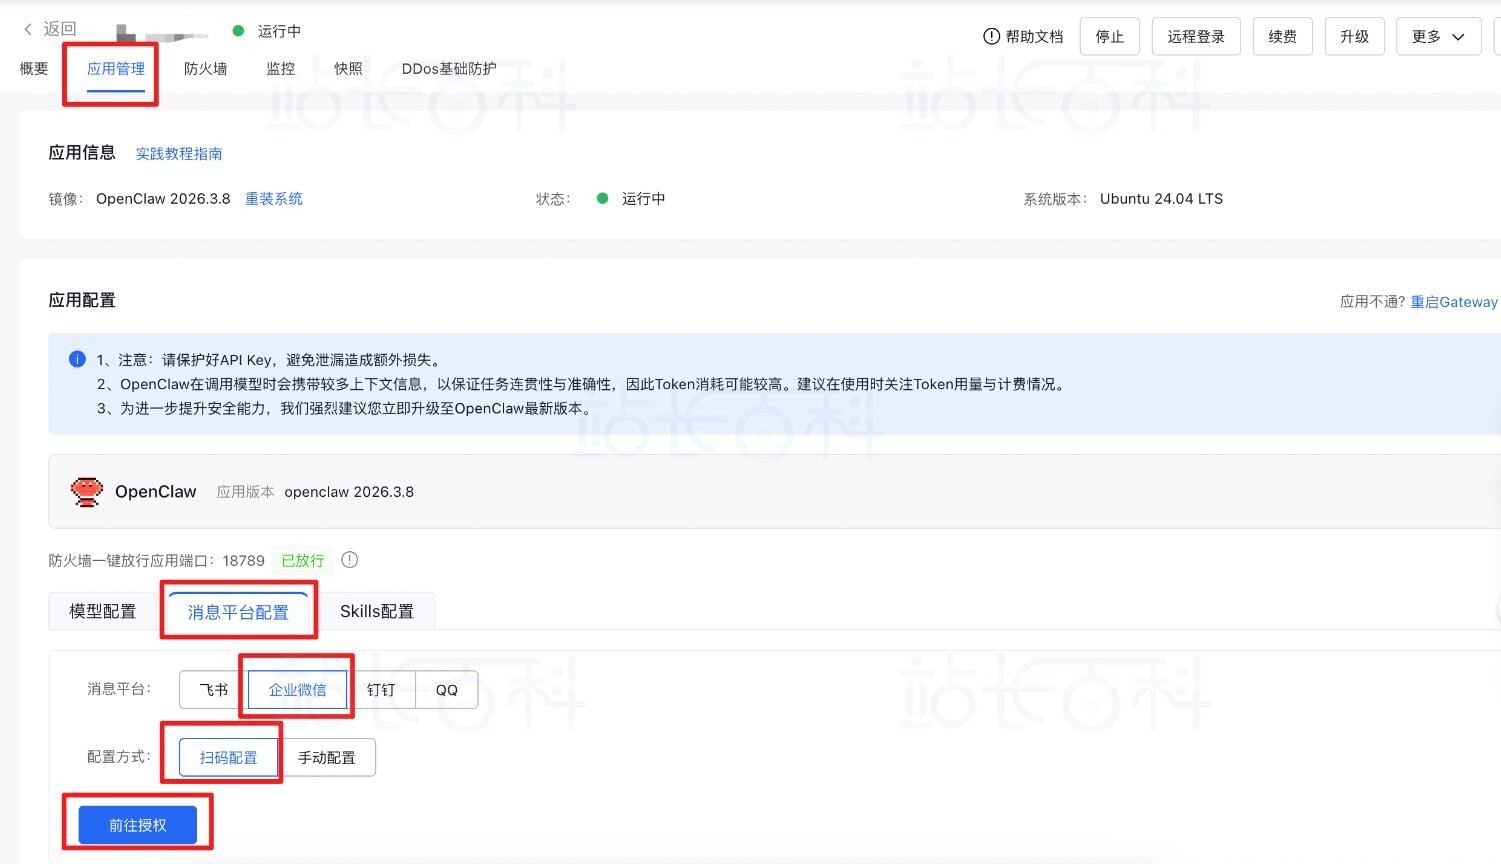Switch to the 概要 tab
Viewport: 1501px width, 864px height.
(x=34, y=68)
